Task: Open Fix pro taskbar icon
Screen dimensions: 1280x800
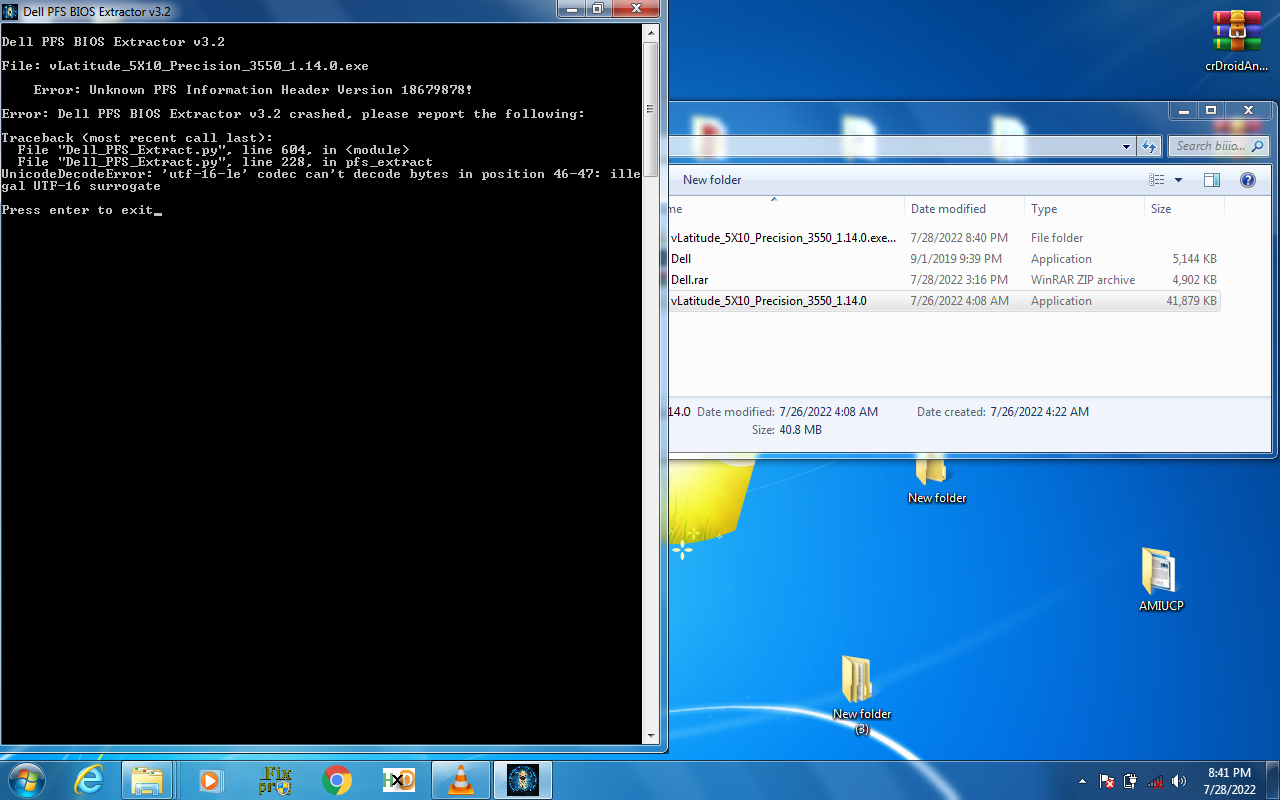Action: 274,779
